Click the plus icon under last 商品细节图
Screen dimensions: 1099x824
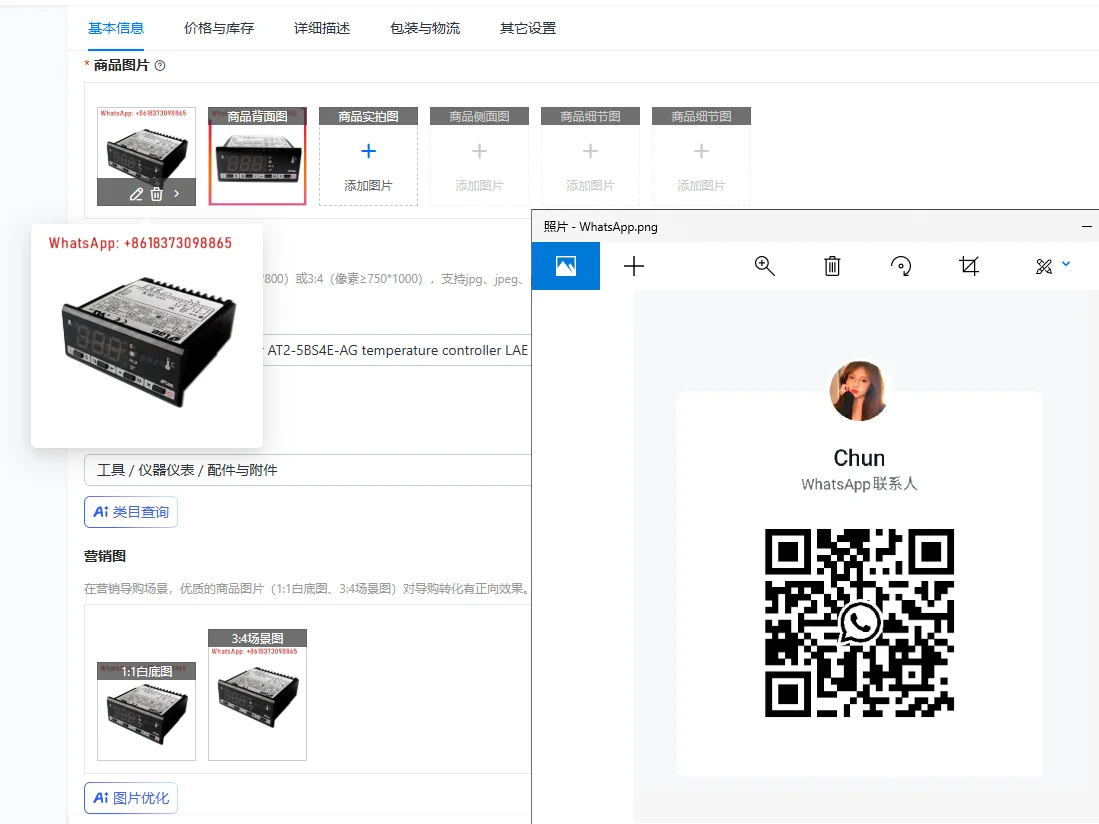tap(701, 151)
